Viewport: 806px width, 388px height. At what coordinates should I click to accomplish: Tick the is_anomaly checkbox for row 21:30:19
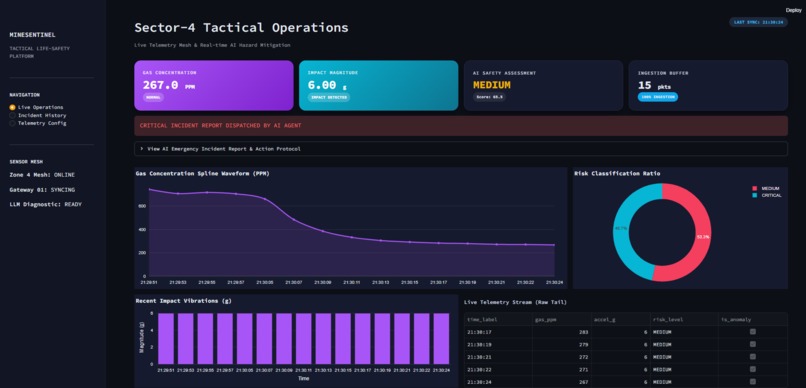tap(753, 344)
